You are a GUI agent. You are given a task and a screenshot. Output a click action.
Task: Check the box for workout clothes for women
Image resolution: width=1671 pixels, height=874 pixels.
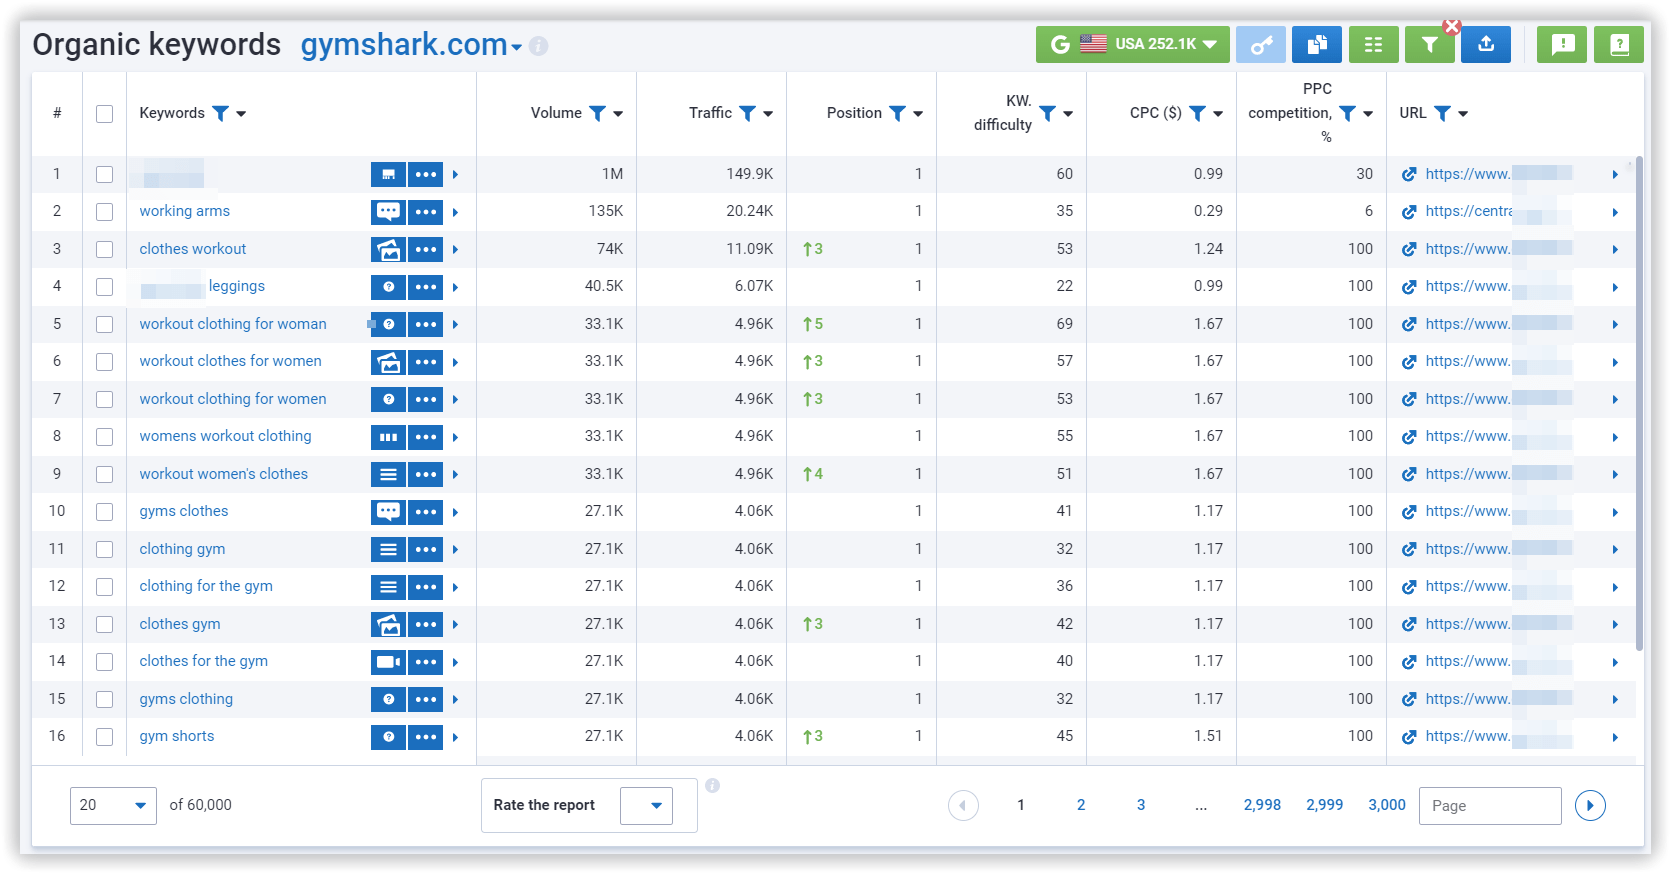click(x=104, y=362)
